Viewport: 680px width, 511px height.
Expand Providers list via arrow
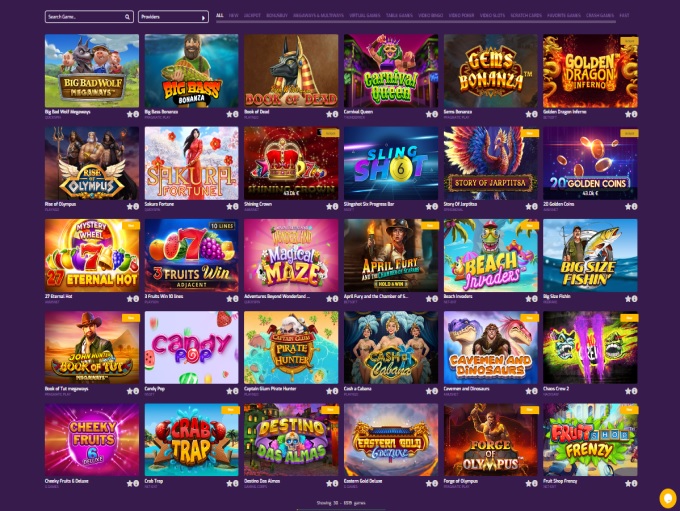[x=203, y=17]
